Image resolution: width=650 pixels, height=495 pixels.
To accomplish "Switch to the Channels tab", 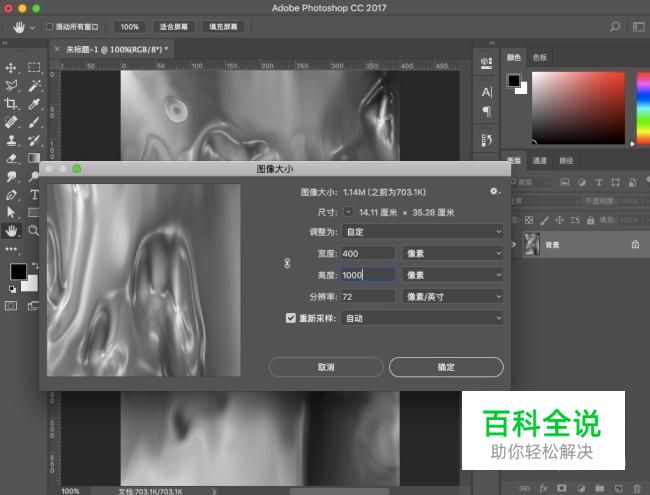I will (539, 160).
